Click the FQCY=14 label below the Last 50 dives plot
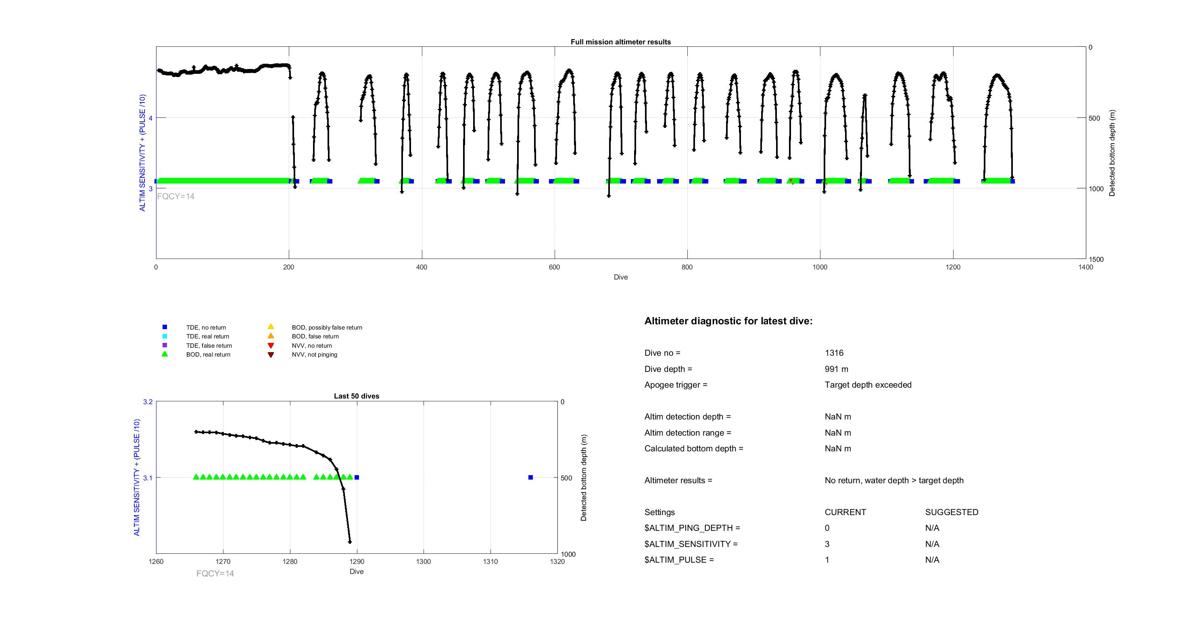This screenshot has width=1200, height=622. (215, 573)
